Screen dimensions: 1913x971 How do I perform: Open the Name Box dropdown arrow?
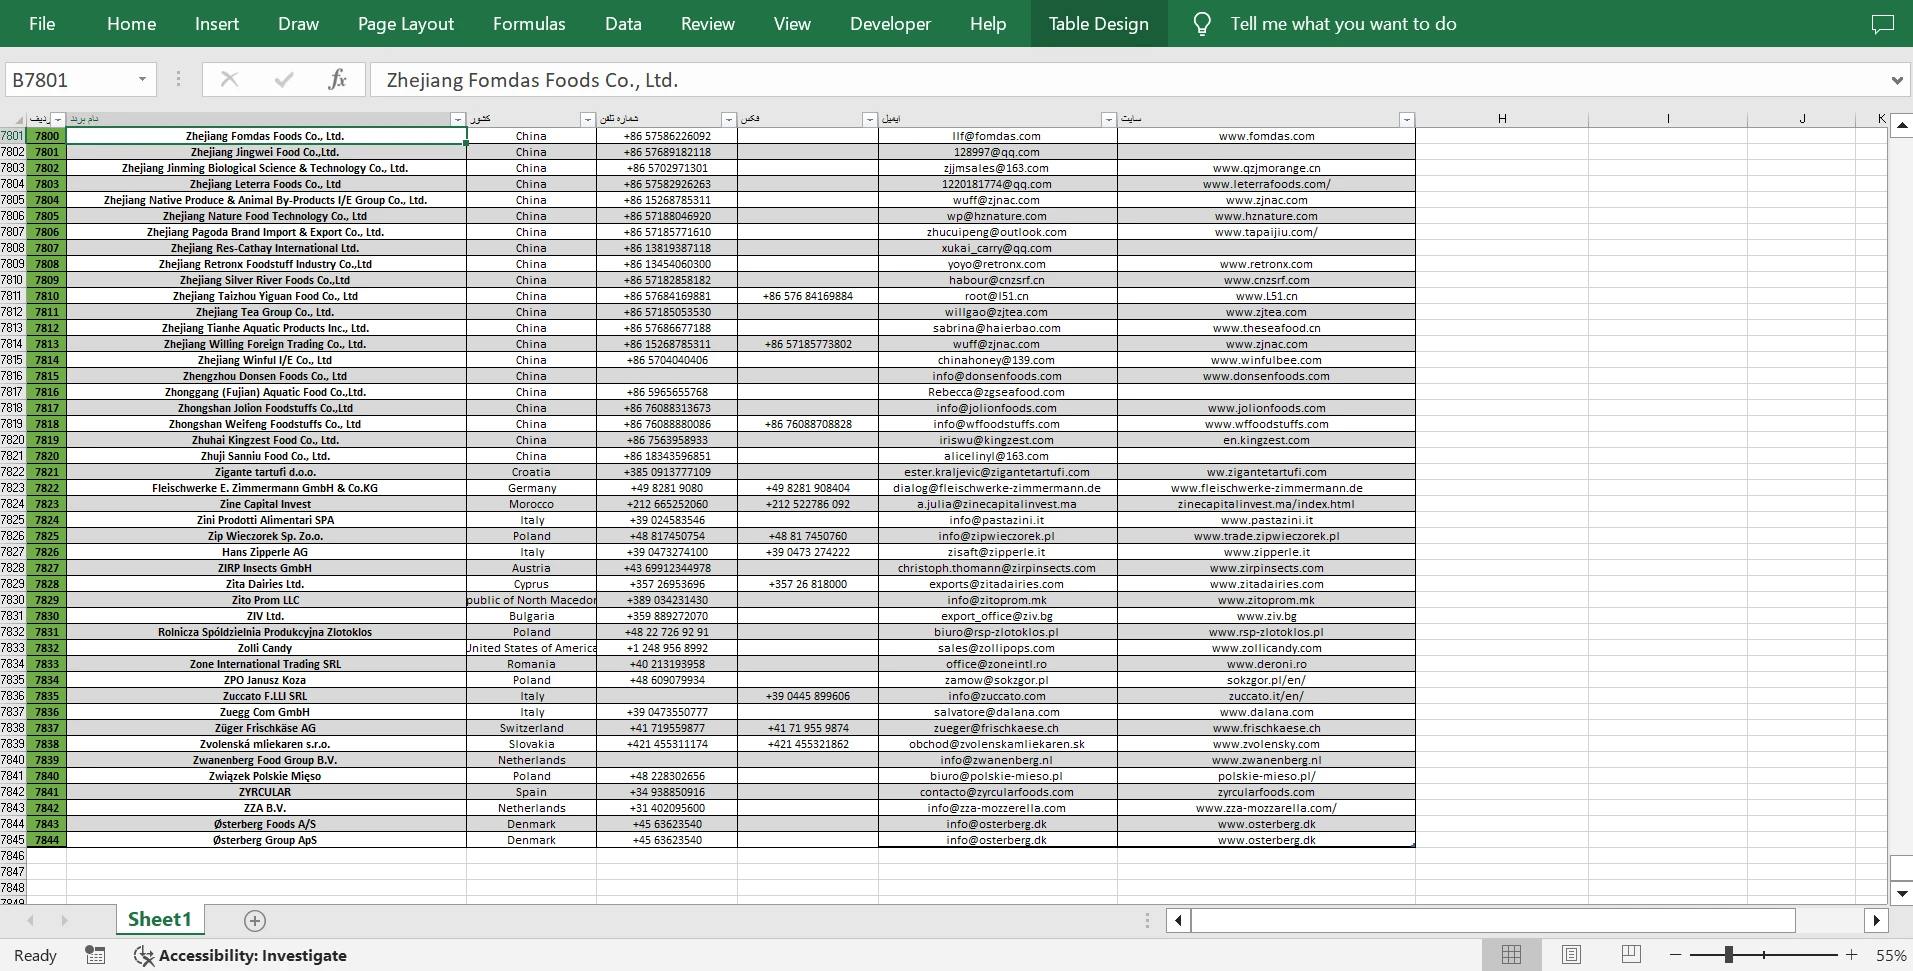tap(142, 80)
